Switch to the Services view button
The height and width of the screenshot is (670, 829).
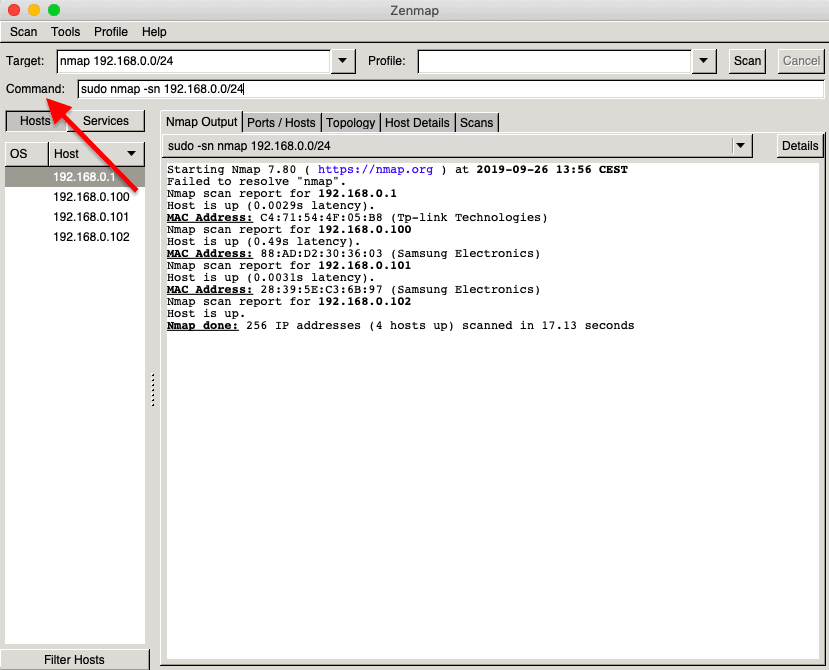click(106, 121)
